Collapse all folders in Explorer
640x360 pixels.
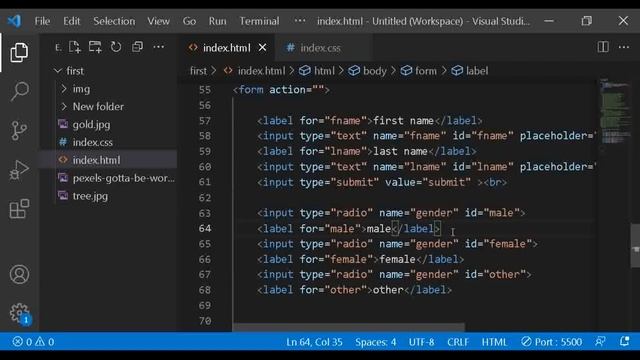(137, 47)
